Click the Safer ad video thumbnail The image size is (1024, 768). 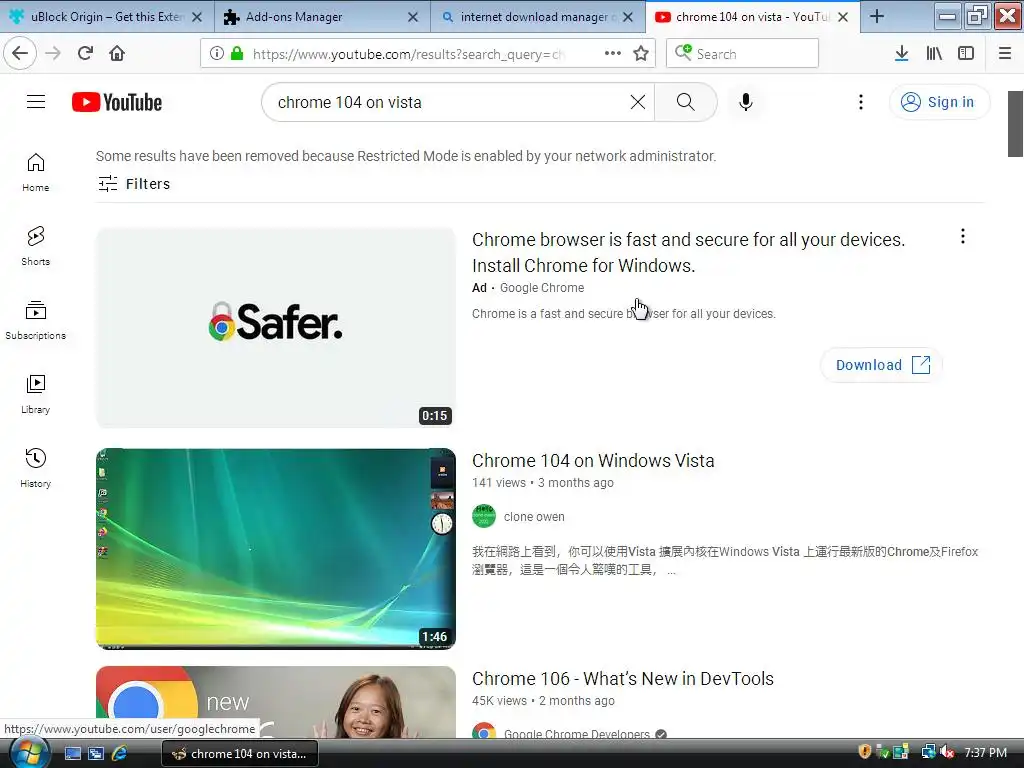[276, 328]
